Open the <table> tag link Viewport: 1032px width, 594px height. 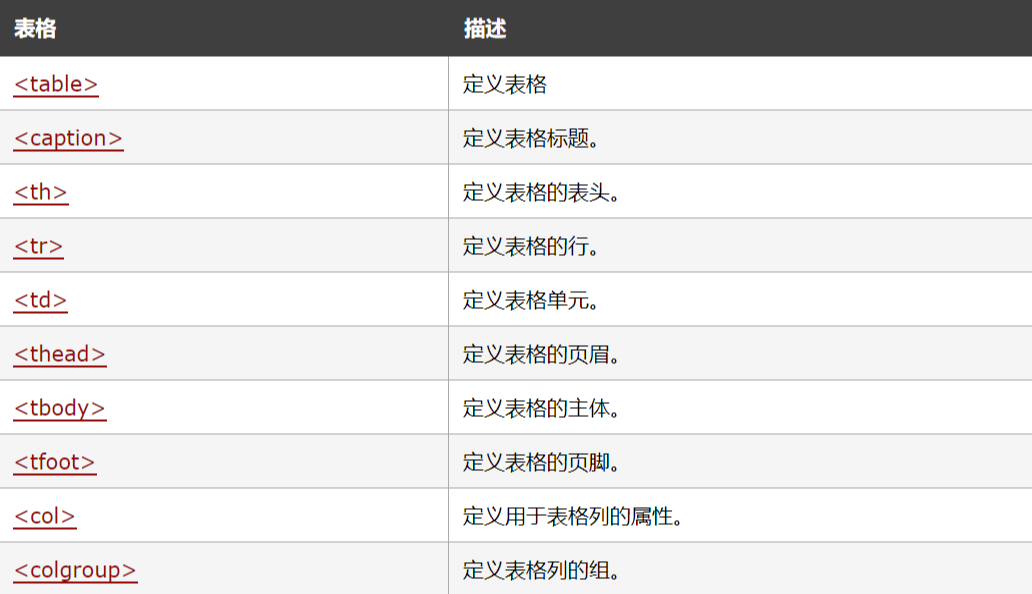(x=56, y=84)
